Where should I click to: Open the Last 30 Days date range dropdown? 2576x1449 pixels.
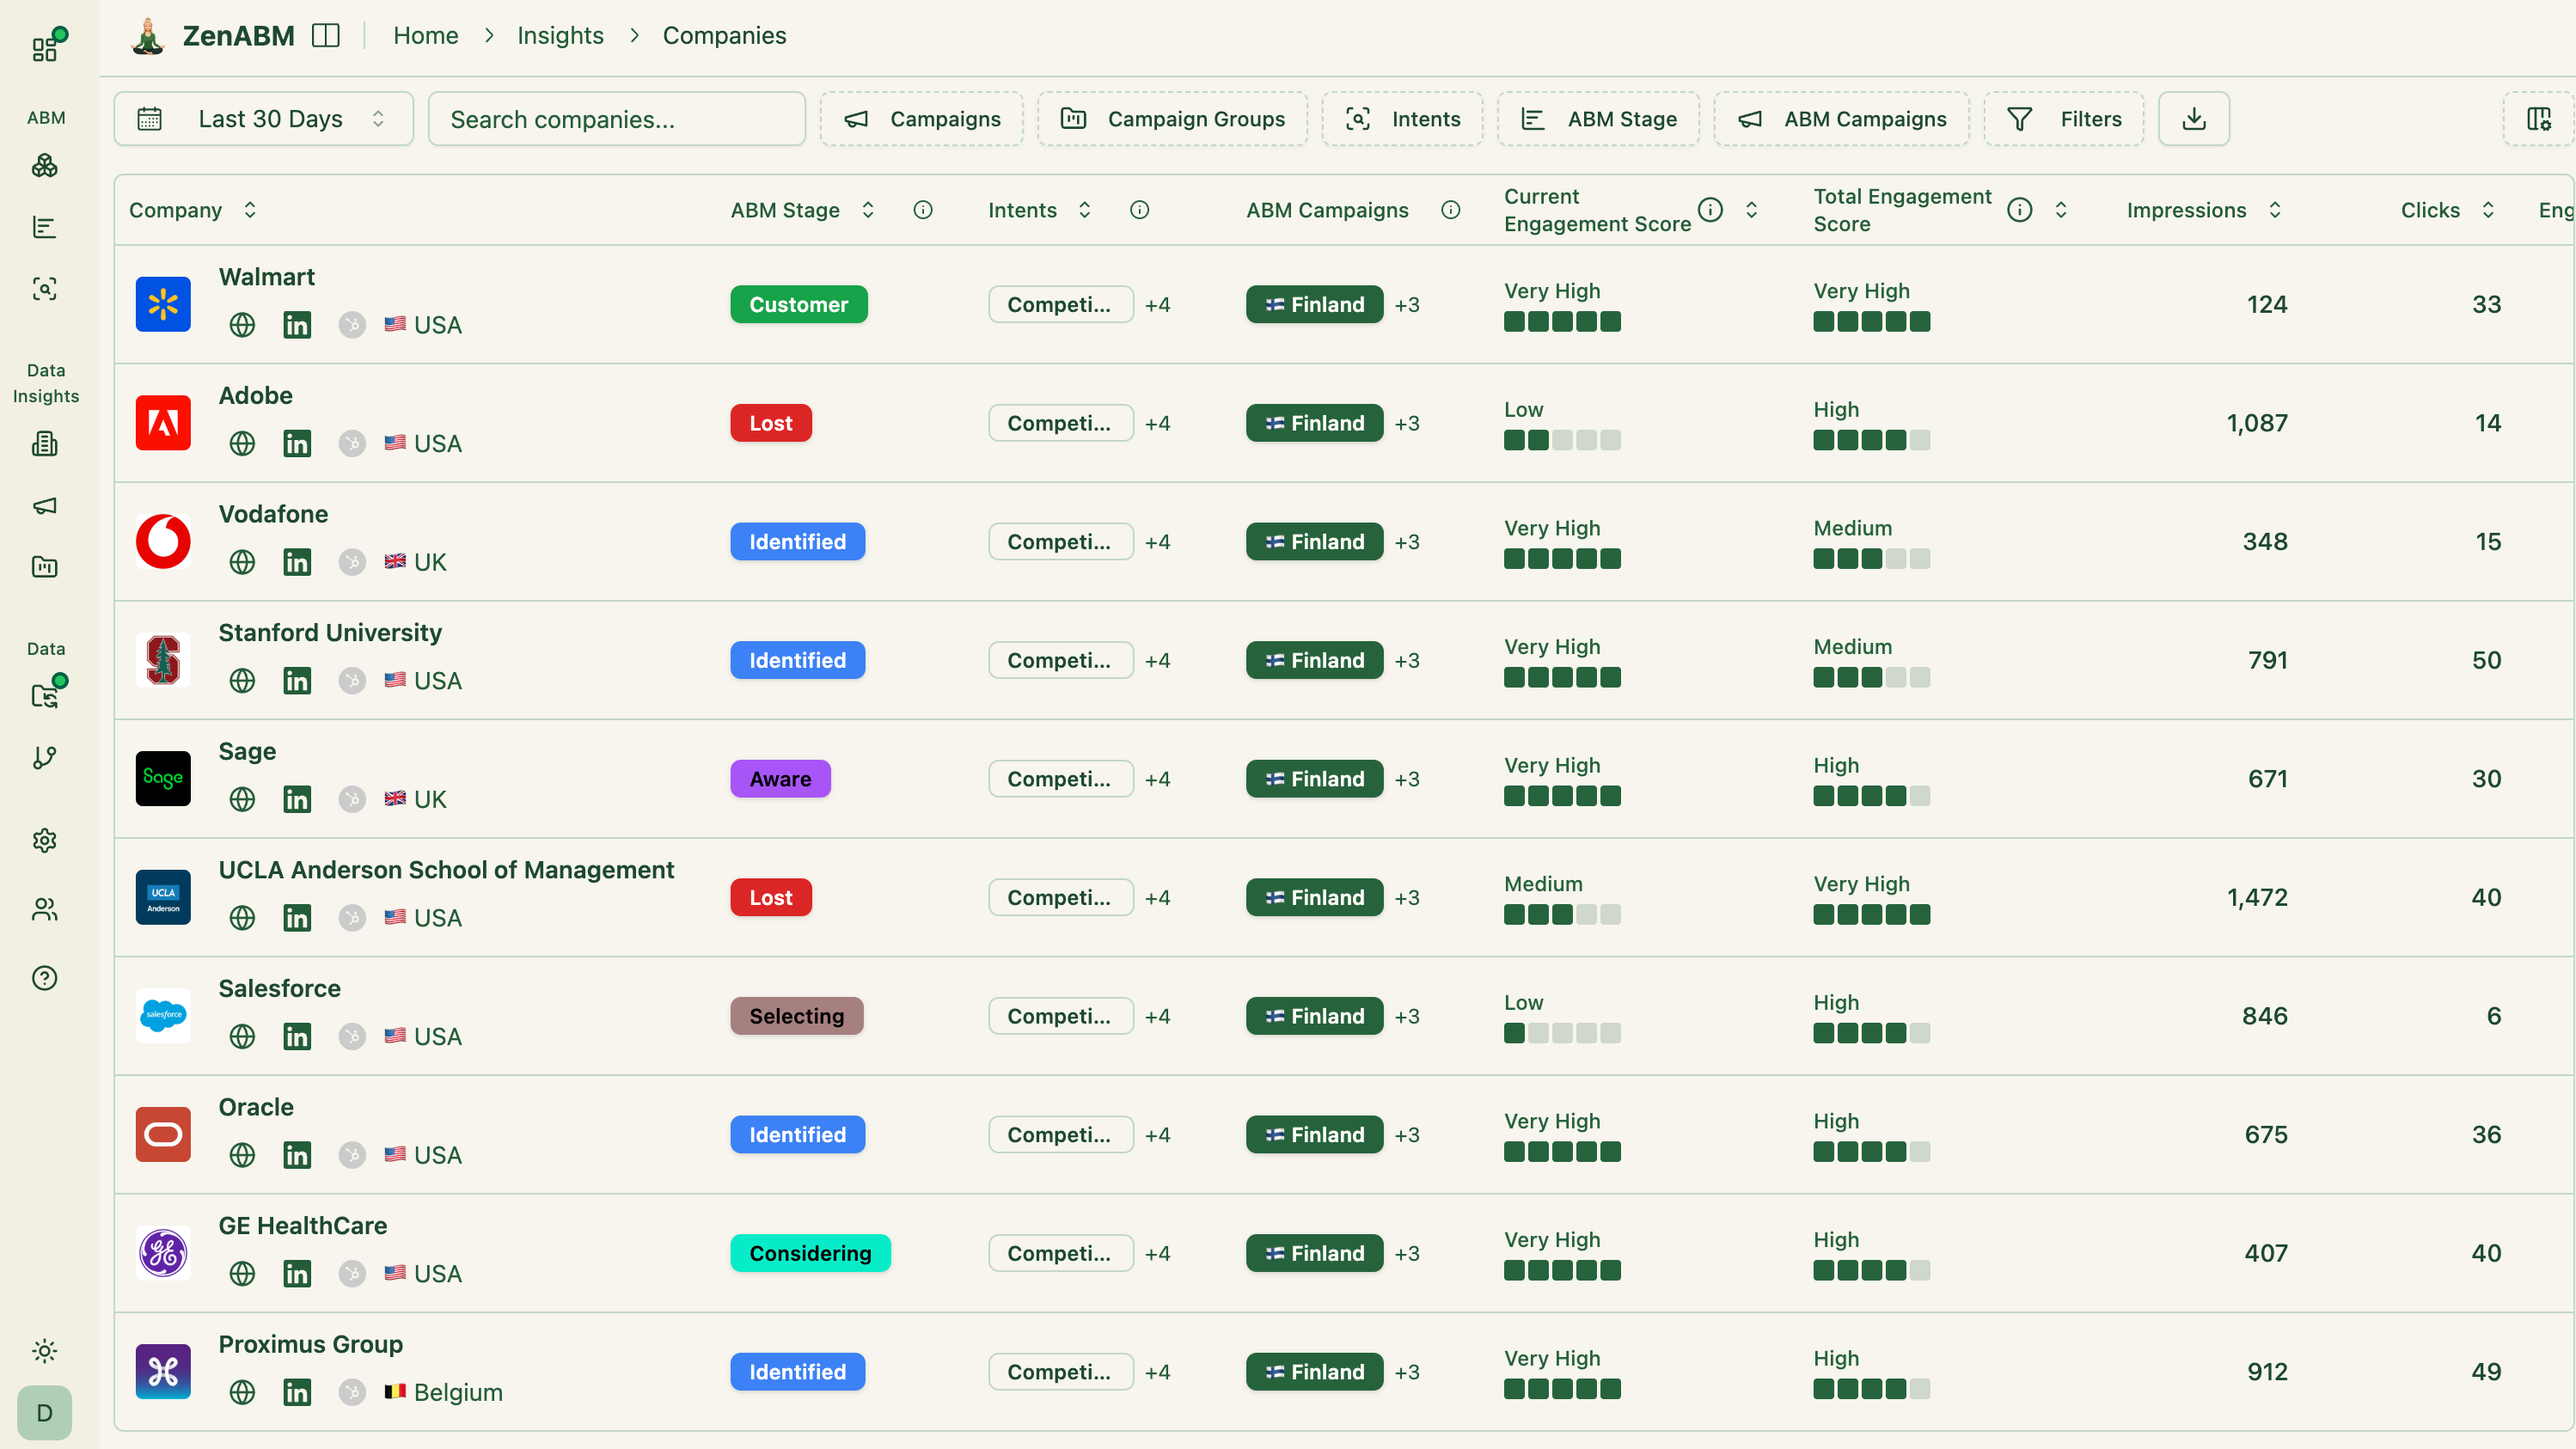(264, 119)
